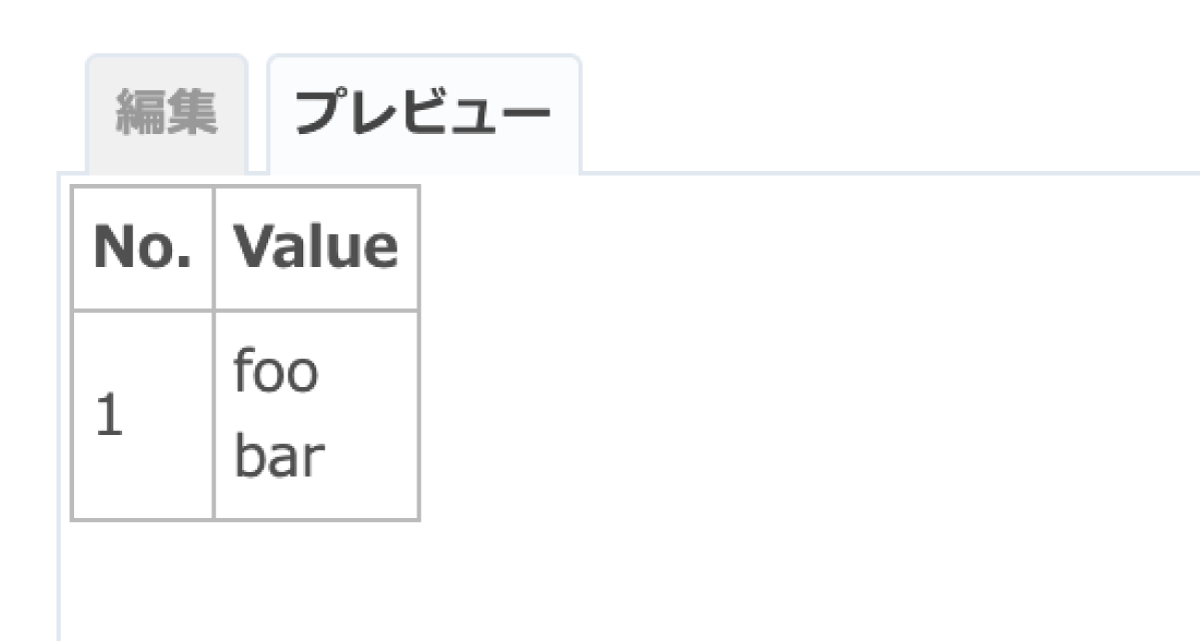Click the second line of the Value cell
This screenshot has height=641, width=1200.
pos(279,457)
